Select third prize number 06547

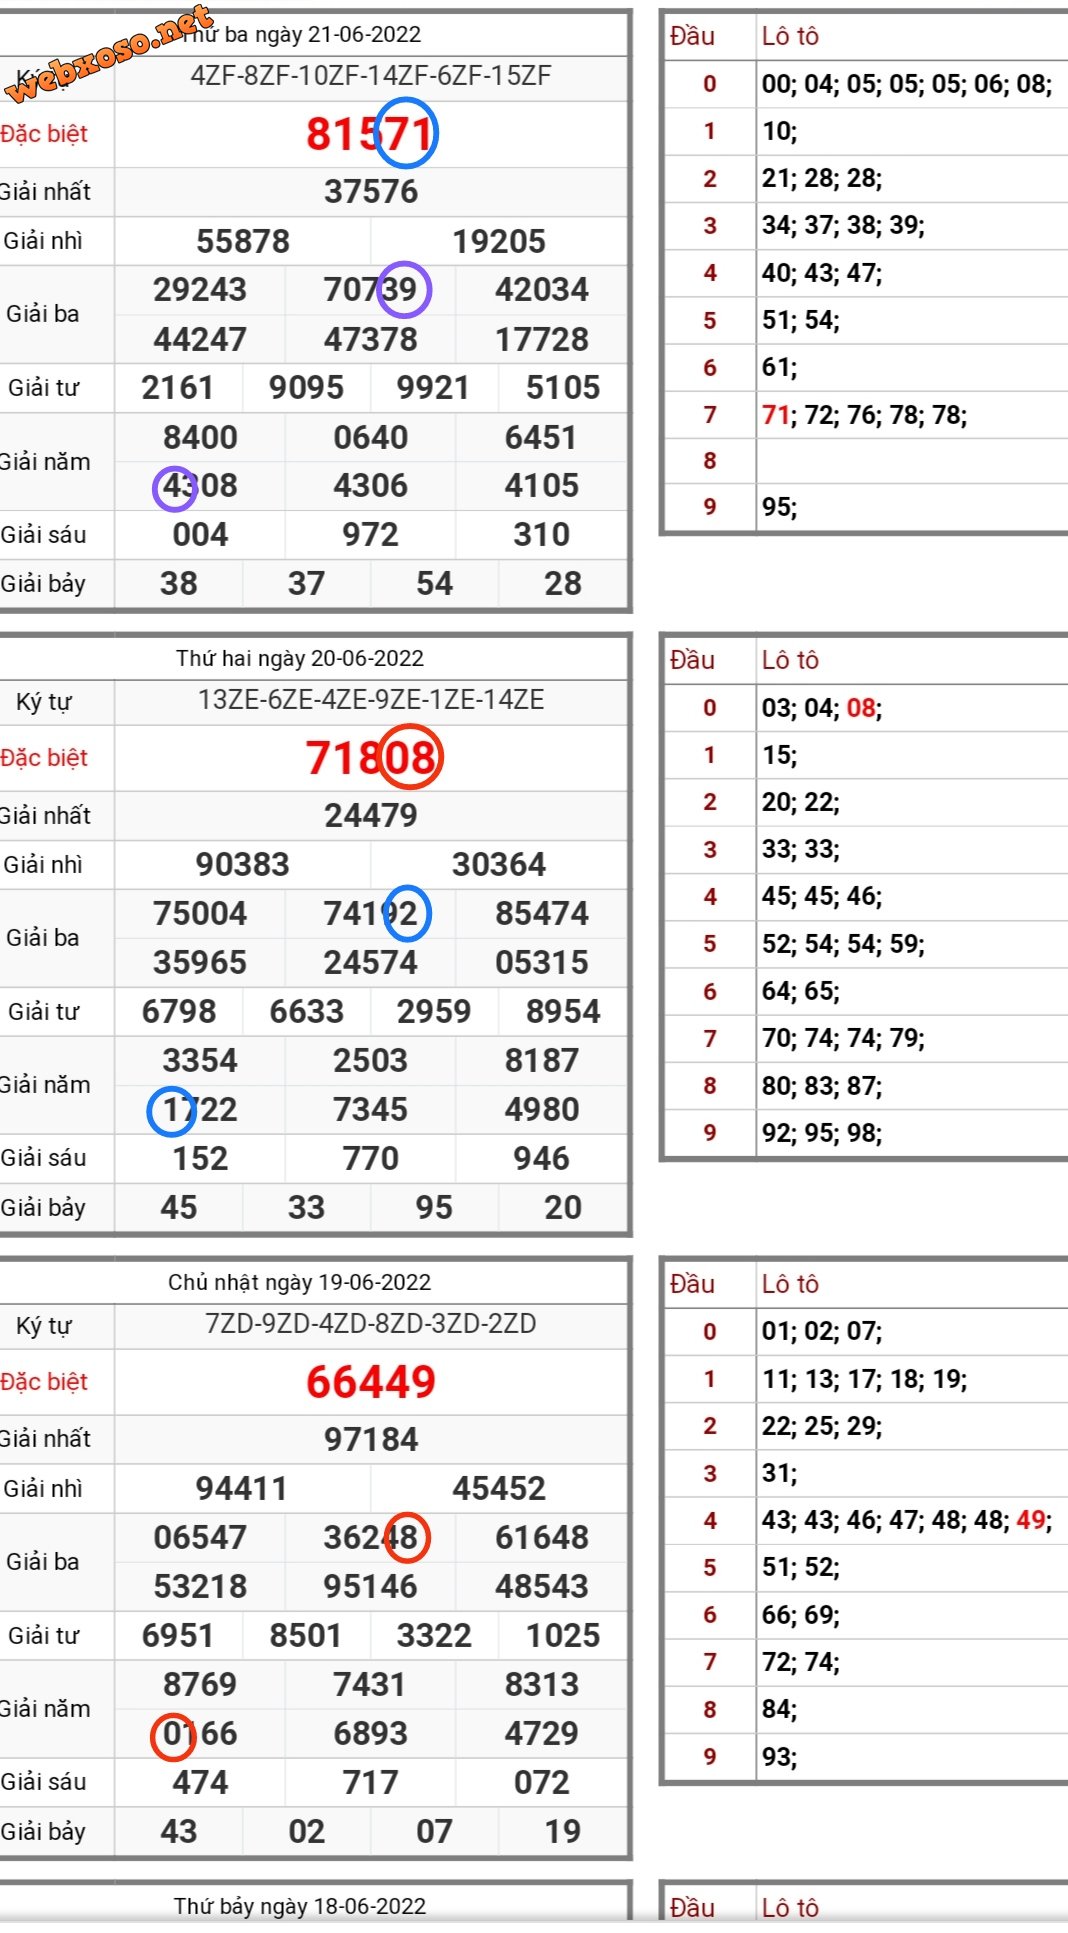tap(200, 1537)
